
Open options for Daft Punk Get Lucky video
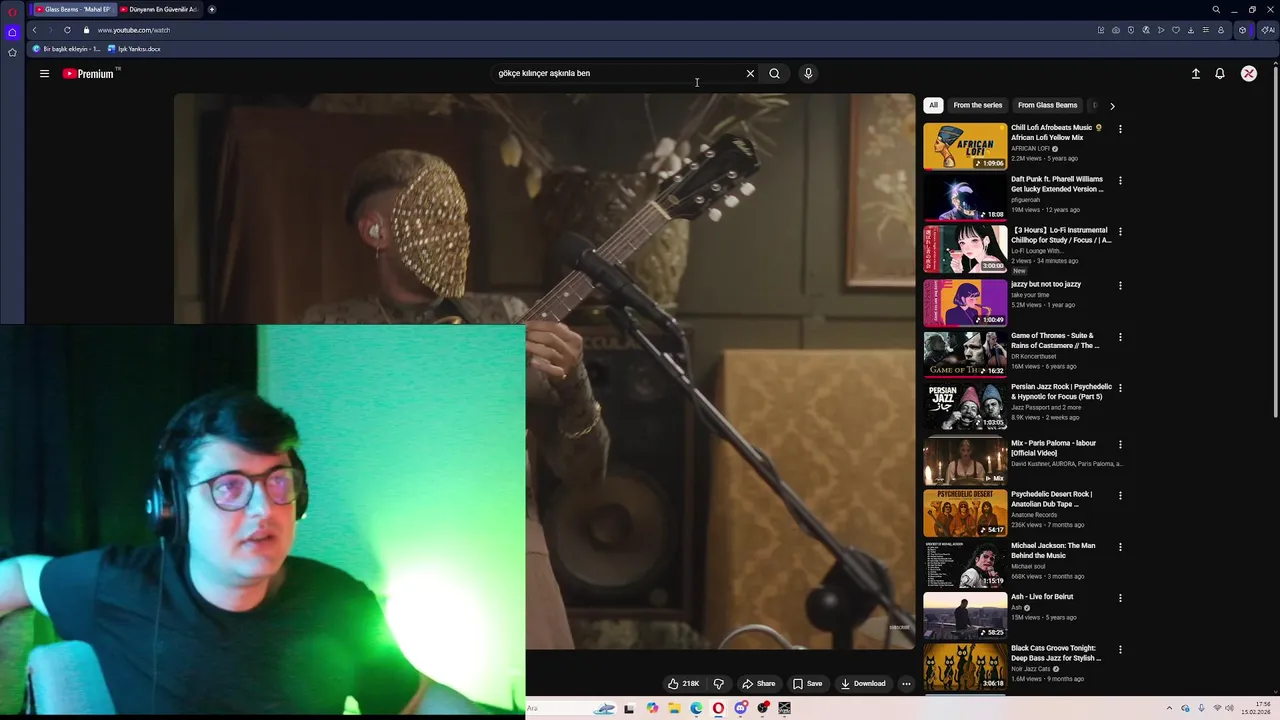tap(1120, 181)
